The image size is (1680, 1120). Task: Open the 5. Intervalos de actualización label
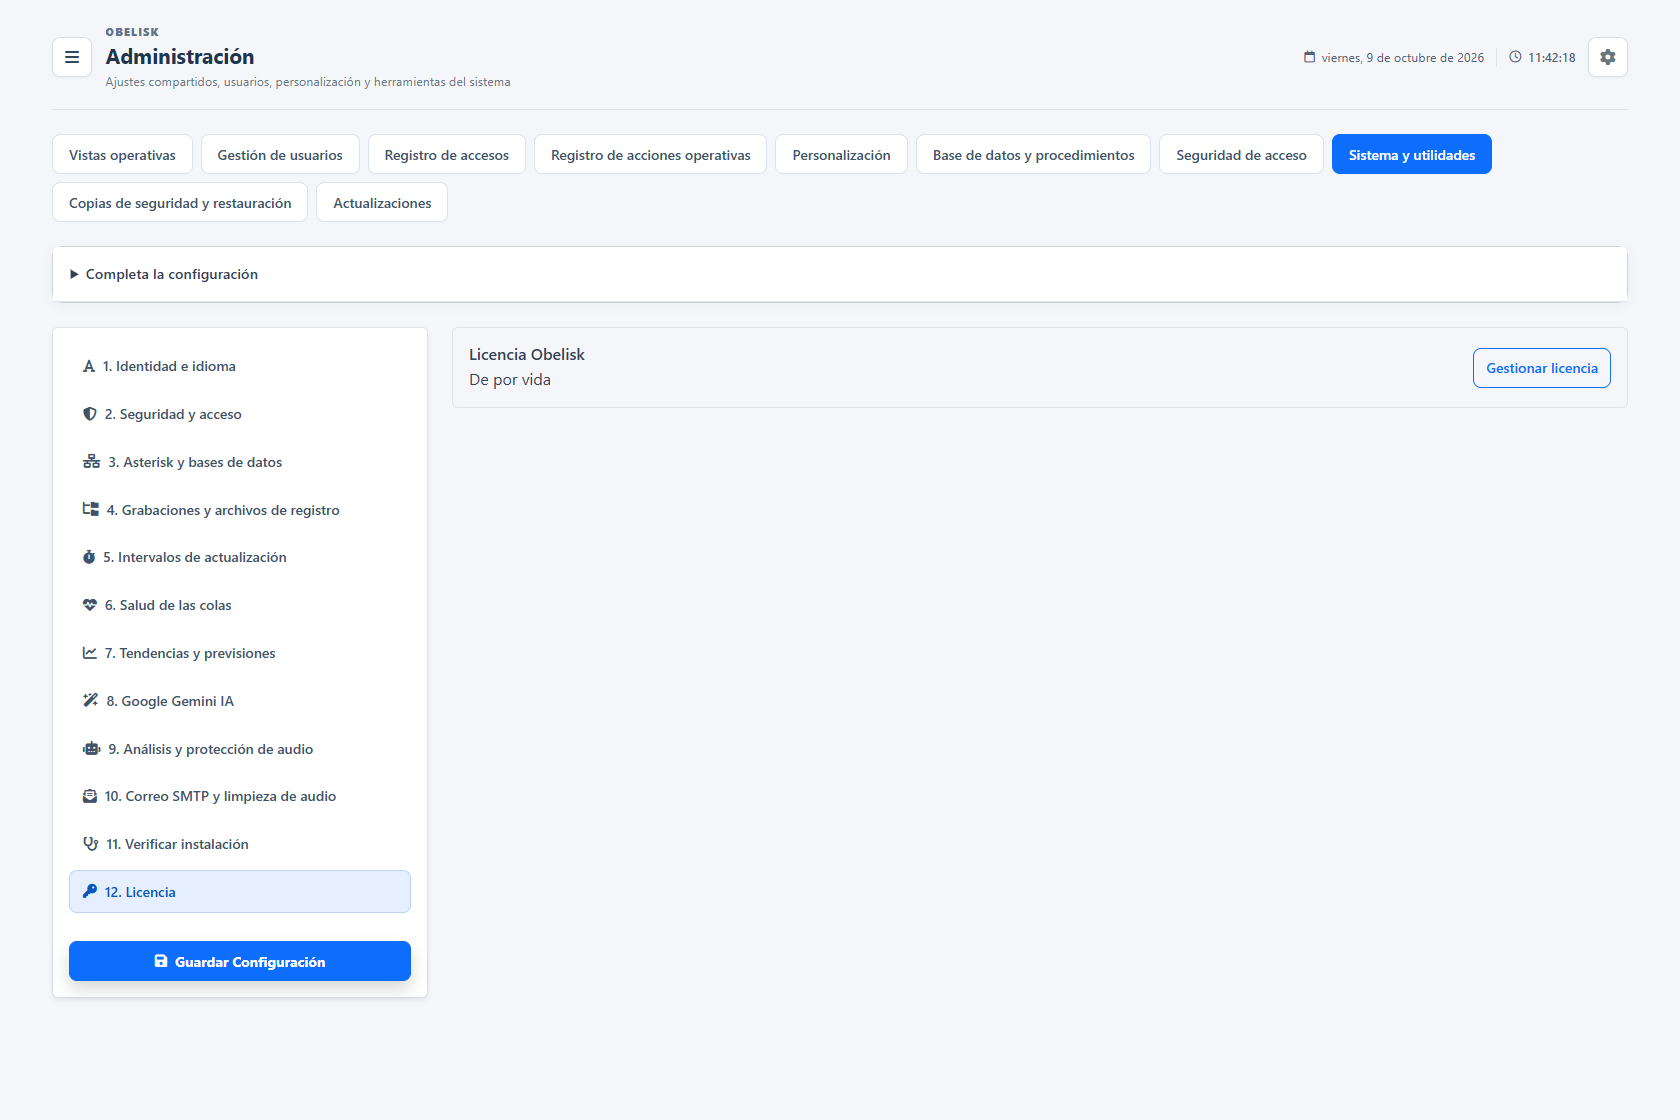[x=195, y=557]
